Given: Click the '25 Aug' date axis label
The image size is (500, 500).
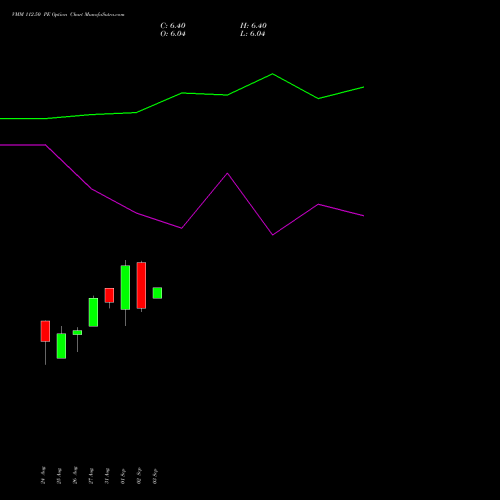Looking at the screenshot, I should tap(59, 476).
